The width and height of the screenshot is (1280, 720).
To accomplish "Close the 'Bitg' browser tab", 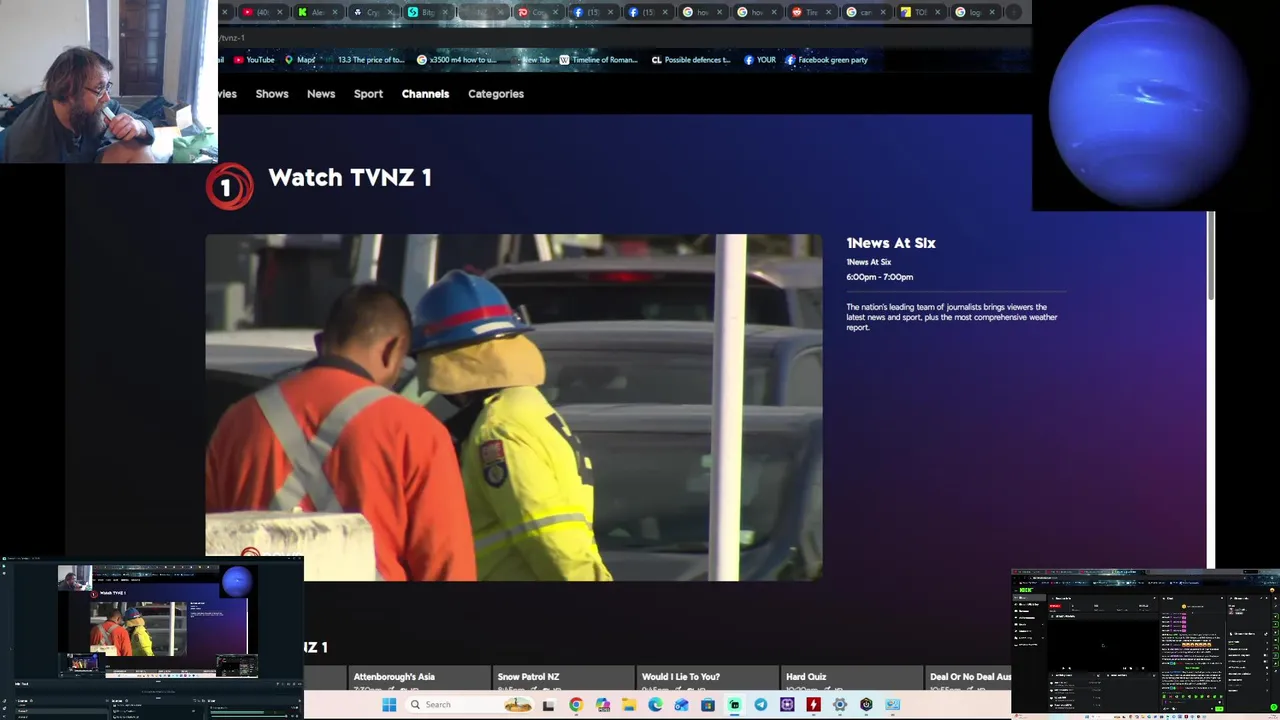I will [x=444, y=12].
